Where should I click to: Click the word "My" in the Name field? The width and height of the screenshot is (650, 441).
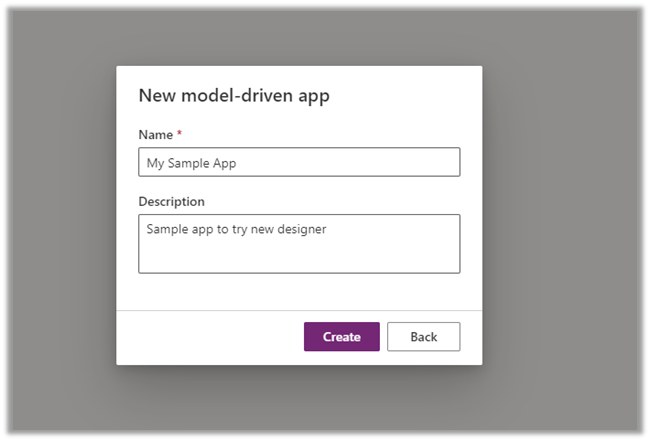[156, 163]
